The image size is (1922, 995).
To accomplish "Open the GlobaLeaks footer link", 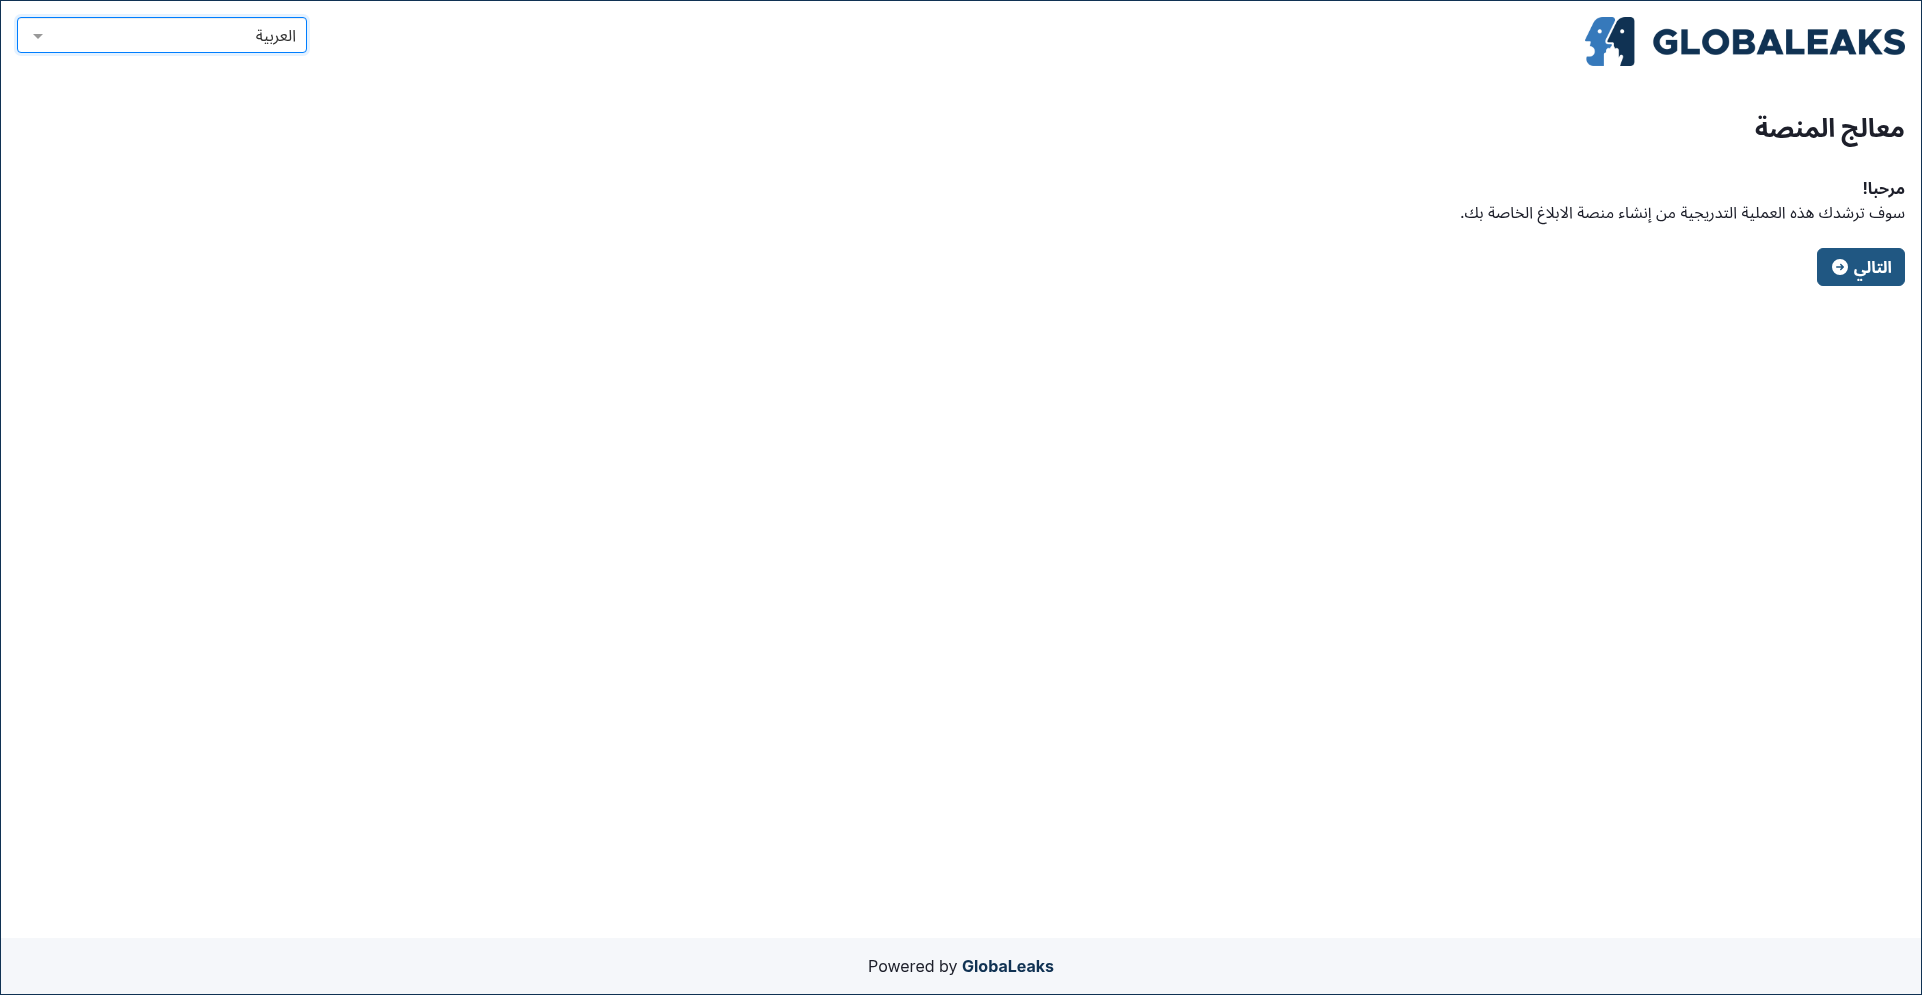I will coord(1007,966).
